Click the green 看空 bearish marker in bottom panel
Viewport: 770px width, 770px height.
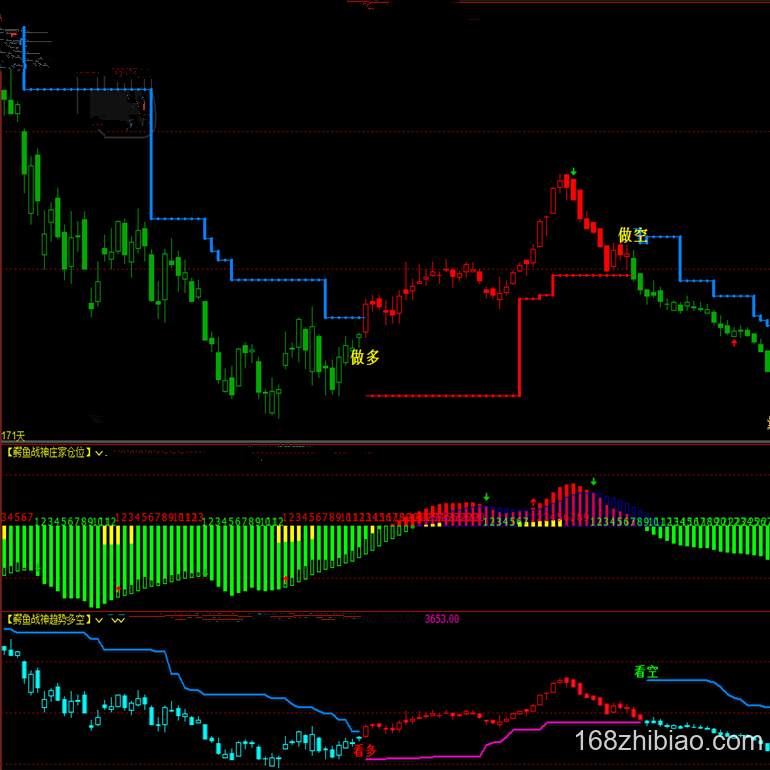[x=647, y=672]
